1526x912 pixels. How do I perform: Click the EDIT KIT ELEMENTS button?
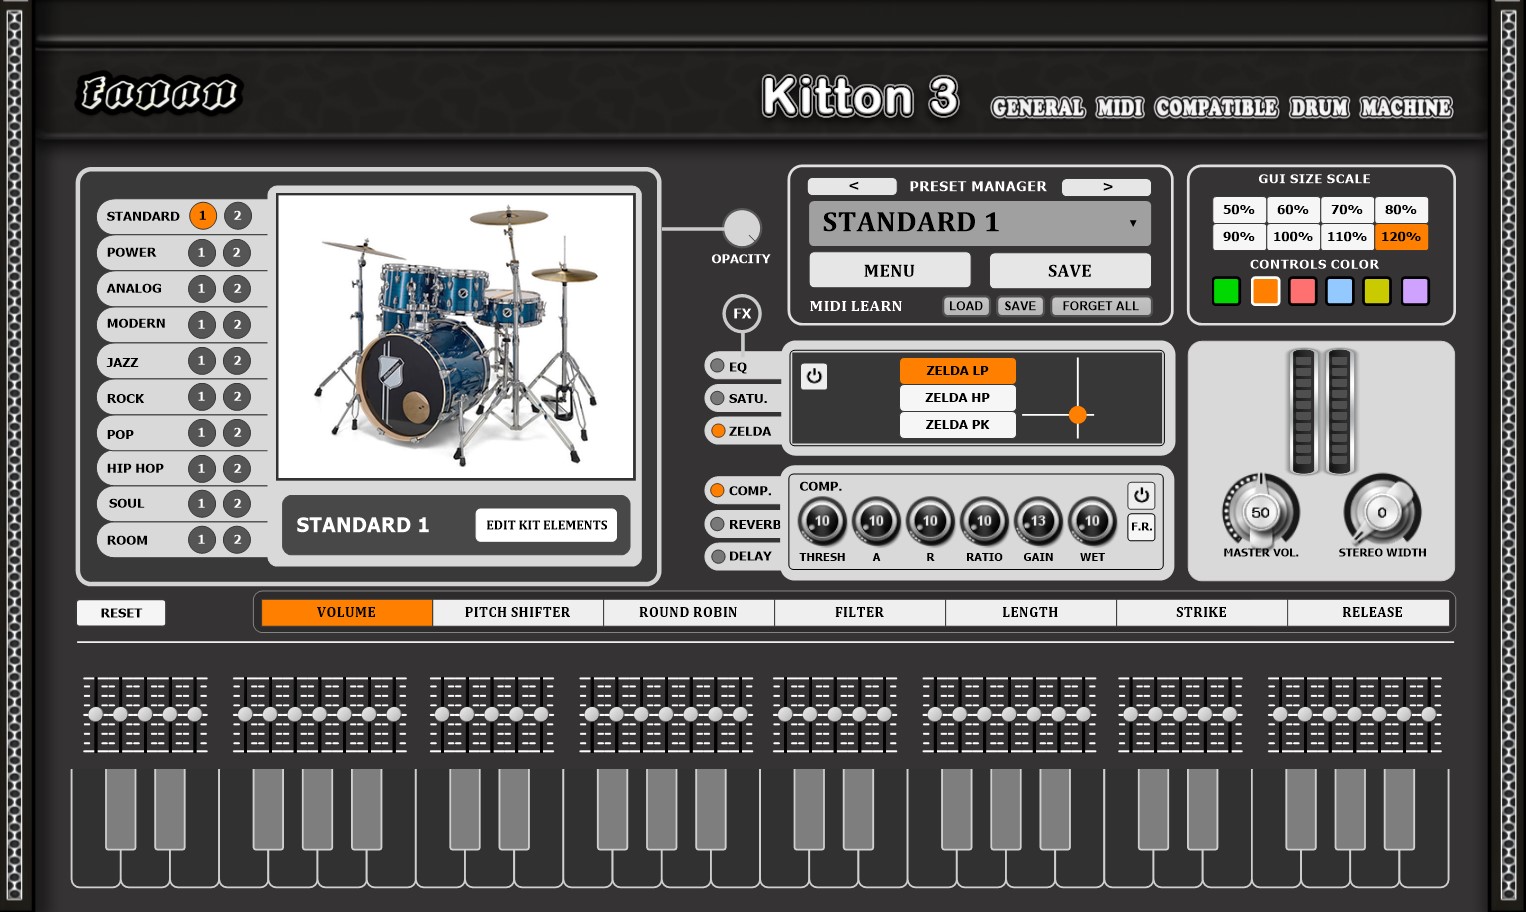546,524
